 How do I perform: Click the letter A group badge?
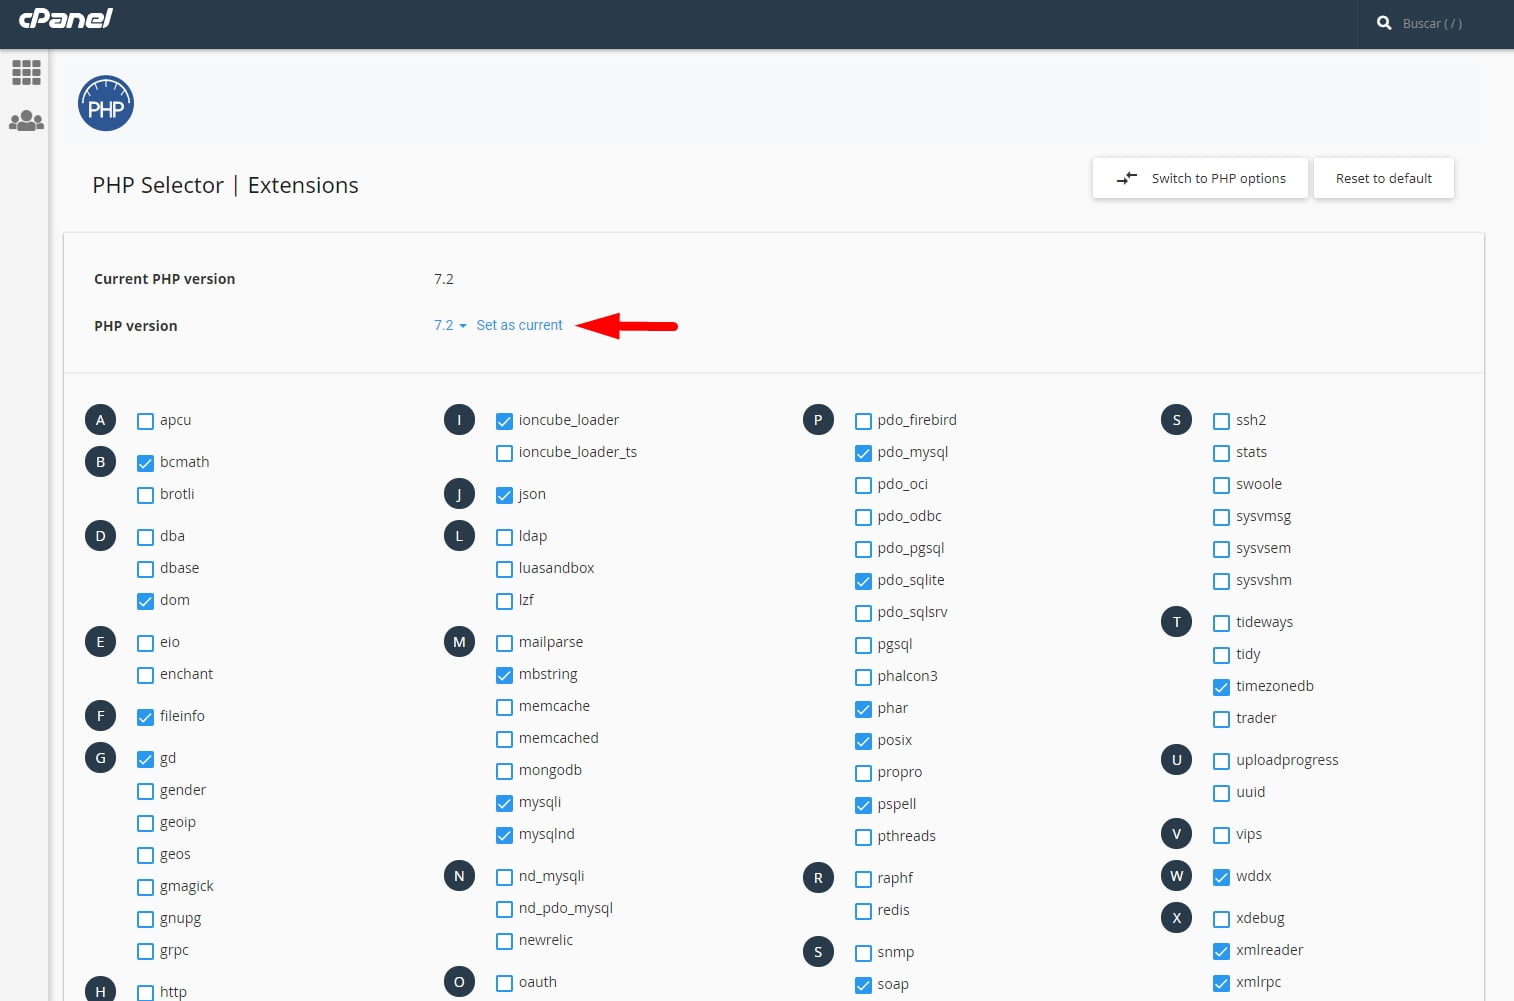click(x=100, y=420)
